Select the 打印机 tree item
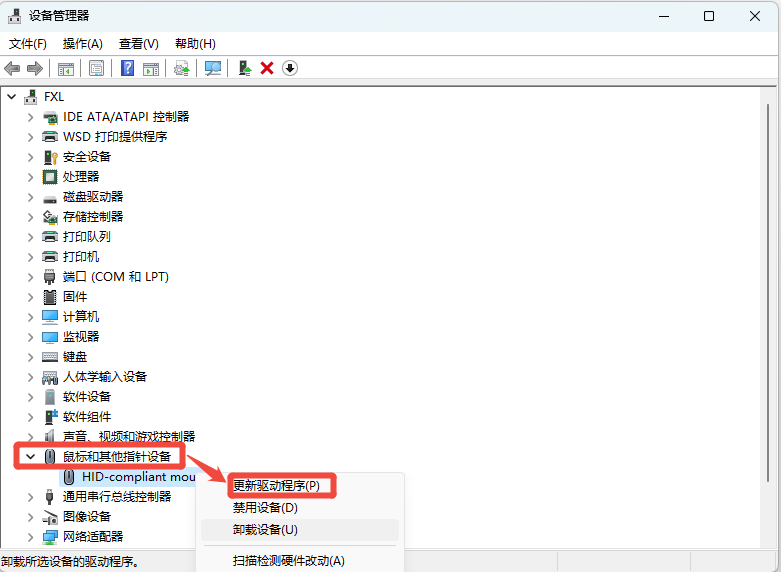 [81, 257]
